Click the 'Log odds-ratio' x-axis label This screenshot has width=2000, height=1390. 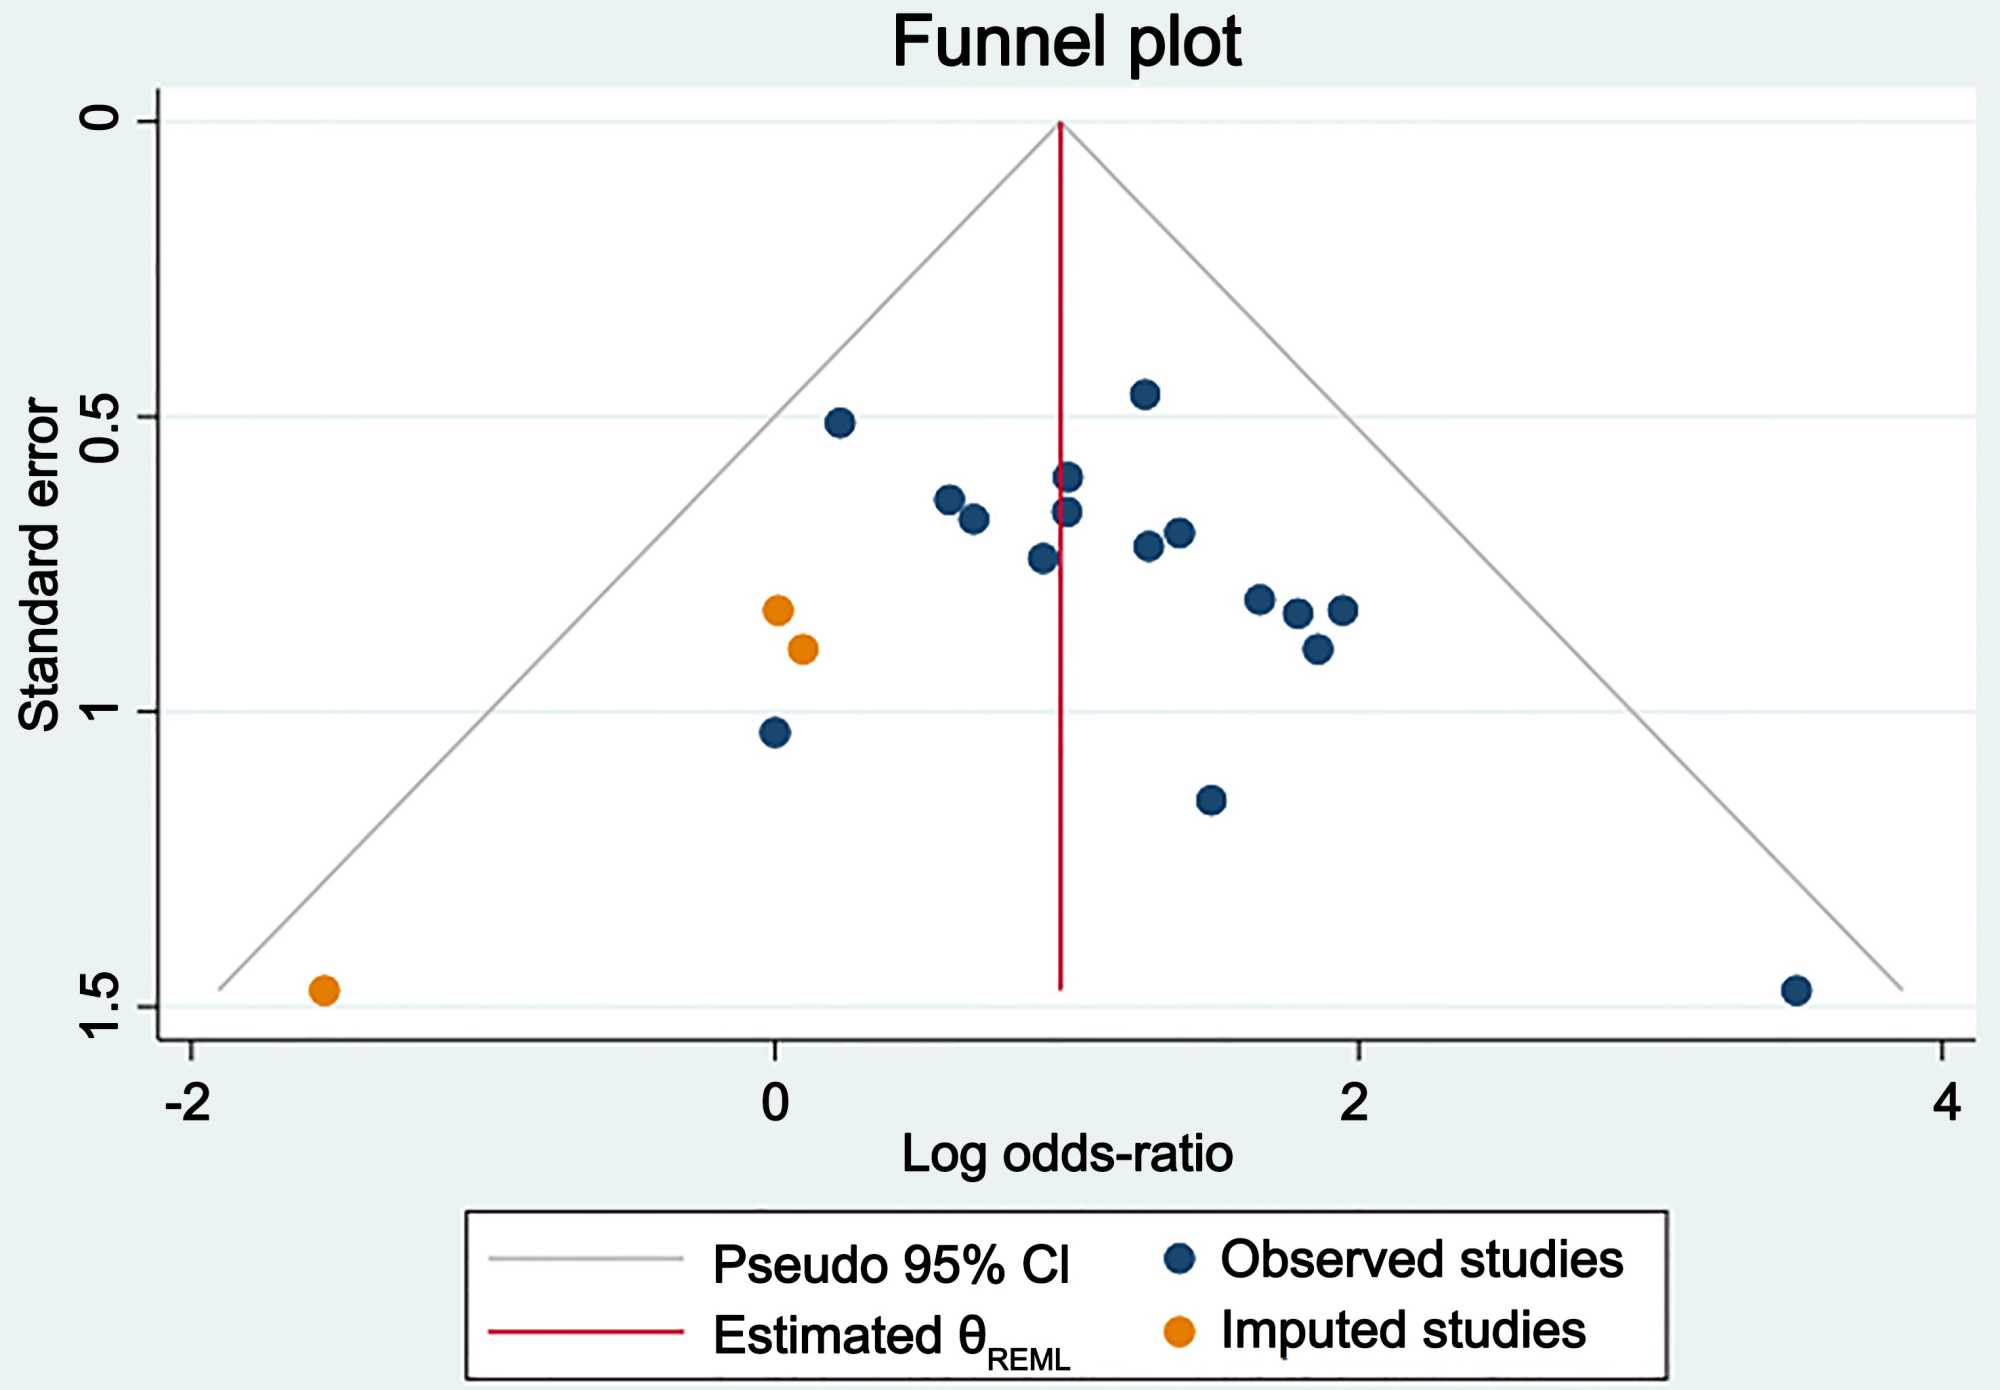click(x=1066, y=1154)
